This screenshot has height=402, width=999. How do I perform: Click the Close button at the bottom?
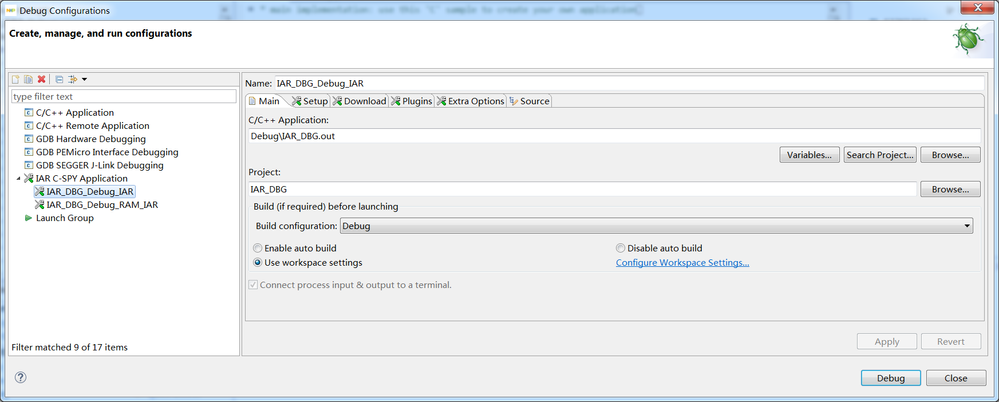coord(956,378)
